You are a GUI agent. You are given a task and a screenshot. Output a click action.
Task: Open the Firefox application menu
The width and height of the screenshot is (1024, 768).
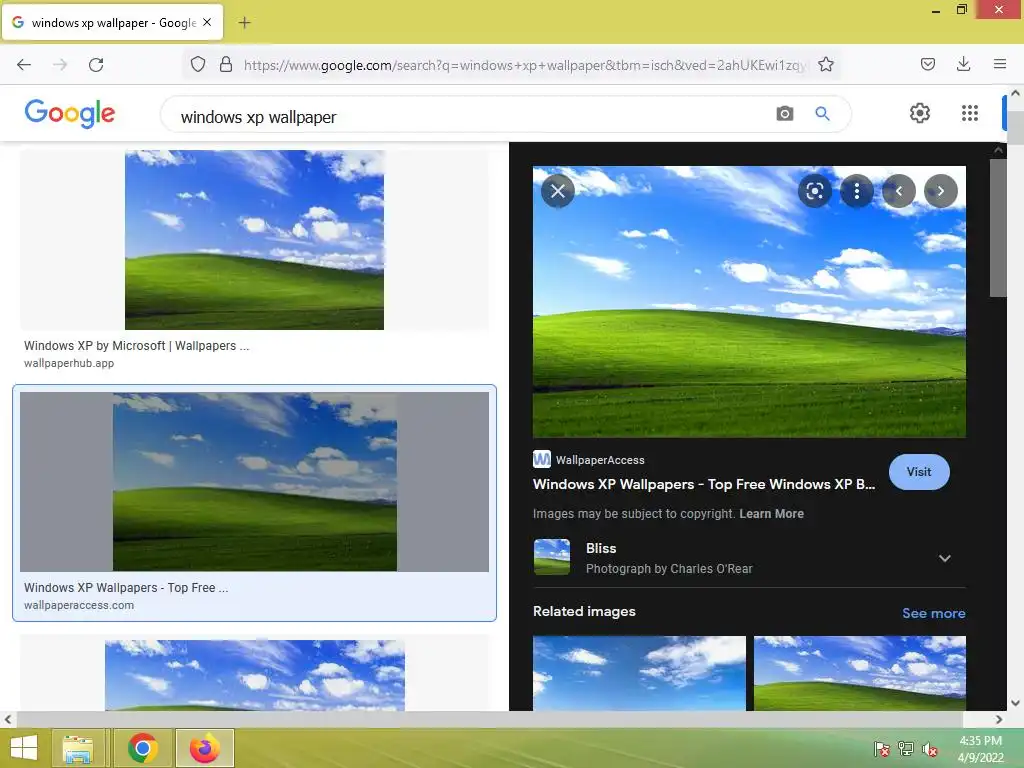999,64
